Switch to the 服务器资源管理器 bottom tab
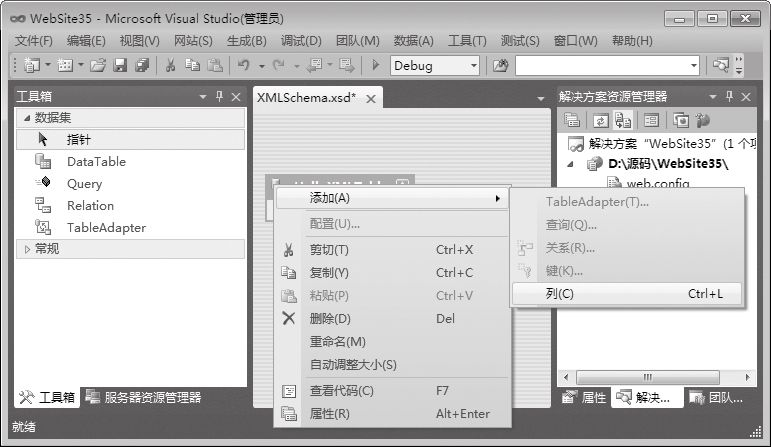 point(143,397)
